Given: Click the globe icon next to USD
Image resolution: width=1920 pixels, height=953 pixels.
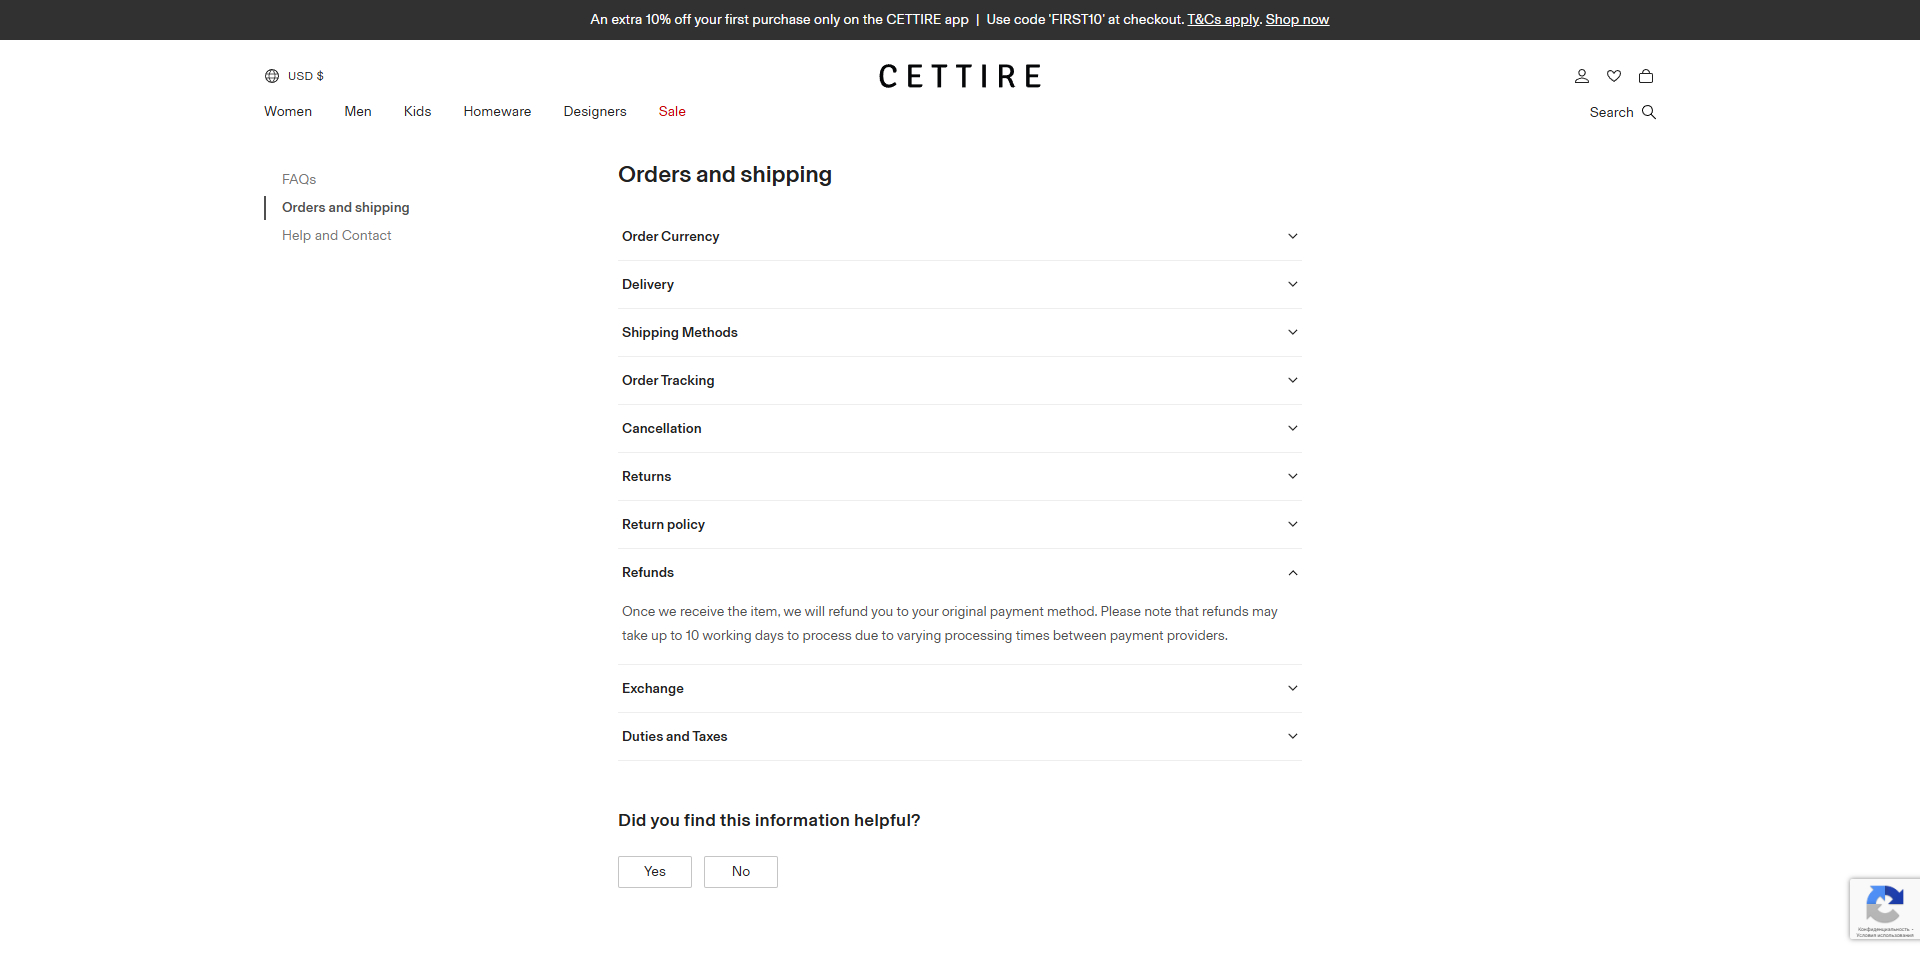Looking at the screenshot, I should (x=271, y=75).
